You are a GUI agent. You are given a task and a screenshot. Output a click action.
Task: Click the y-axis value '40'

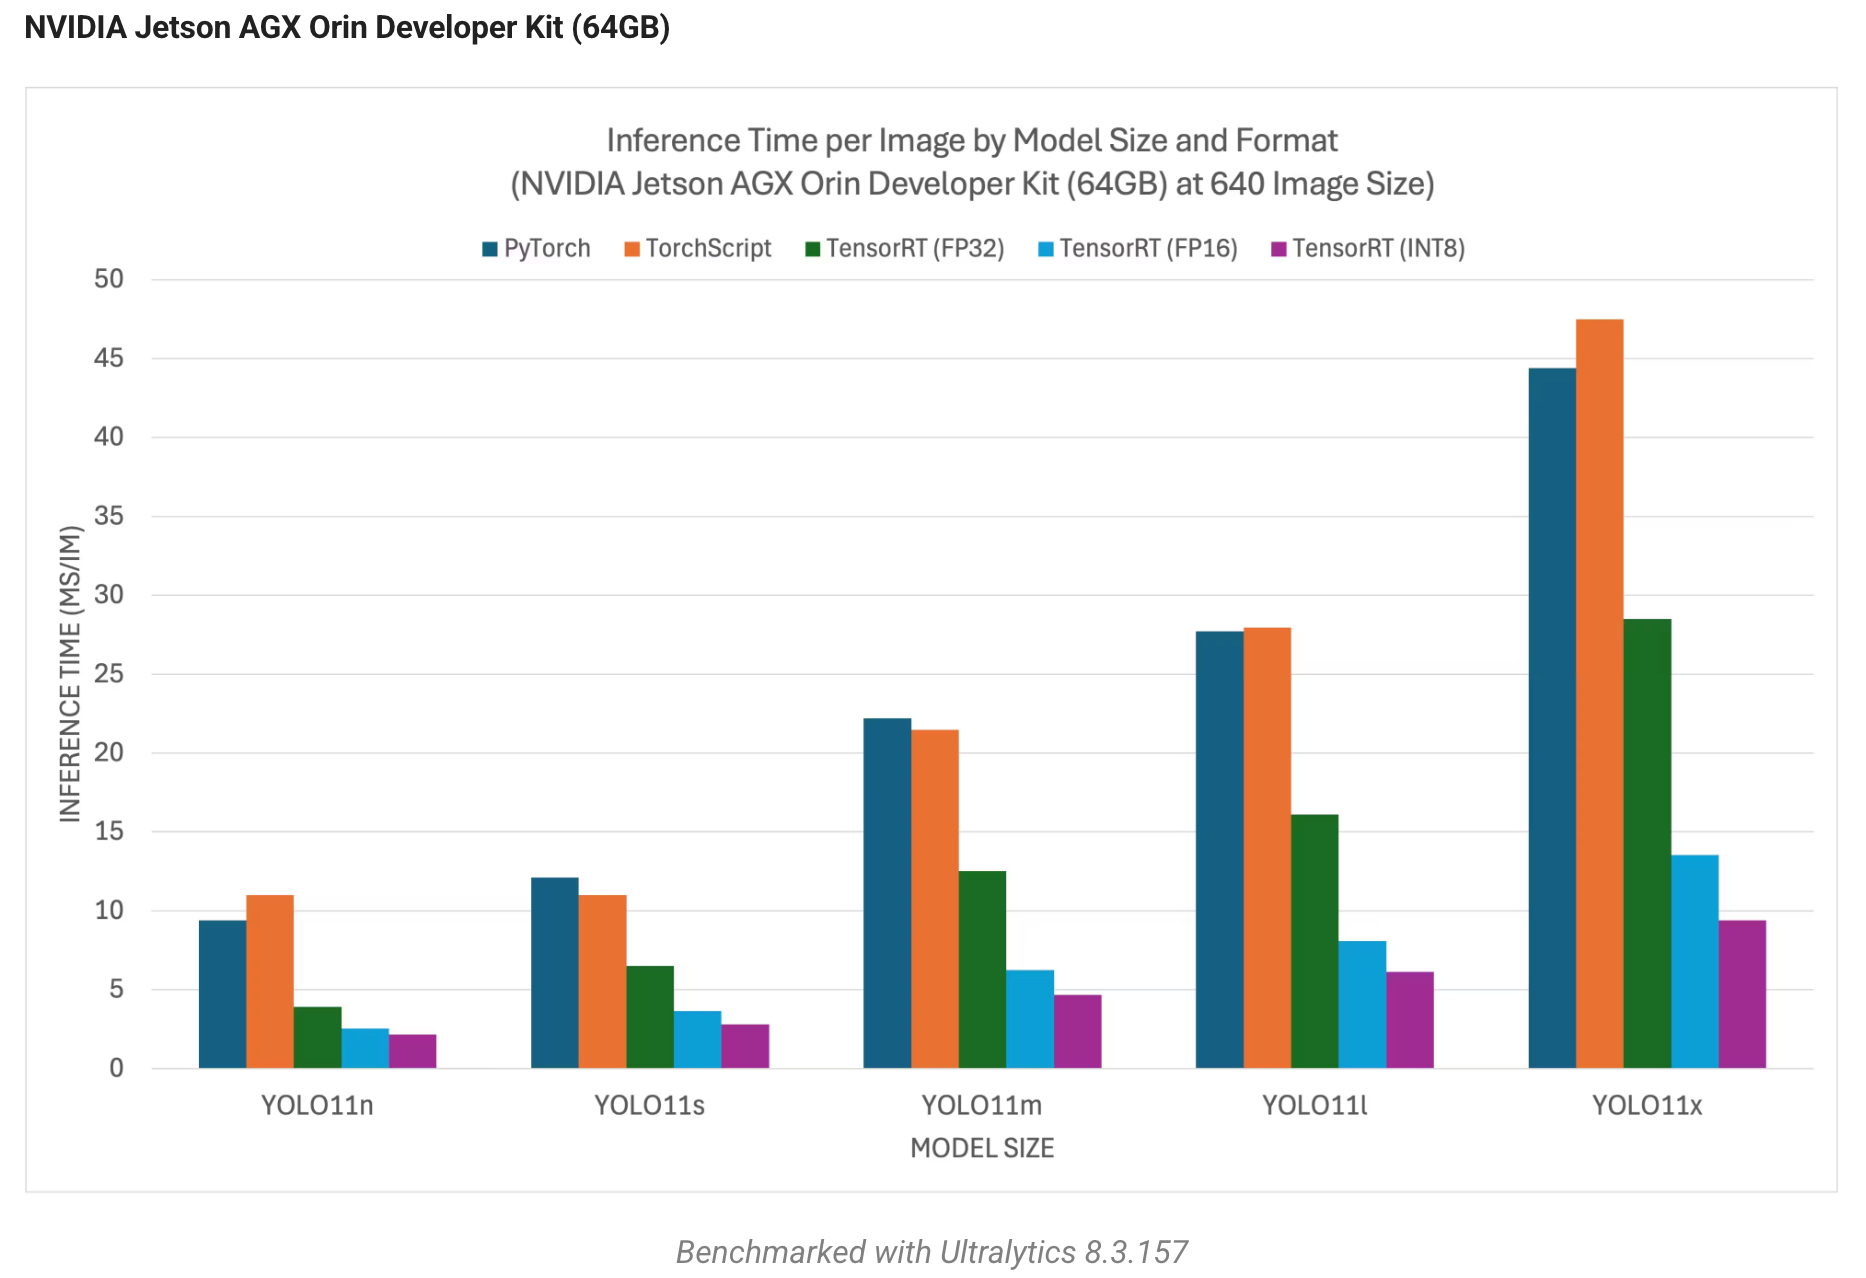point(109,437)
